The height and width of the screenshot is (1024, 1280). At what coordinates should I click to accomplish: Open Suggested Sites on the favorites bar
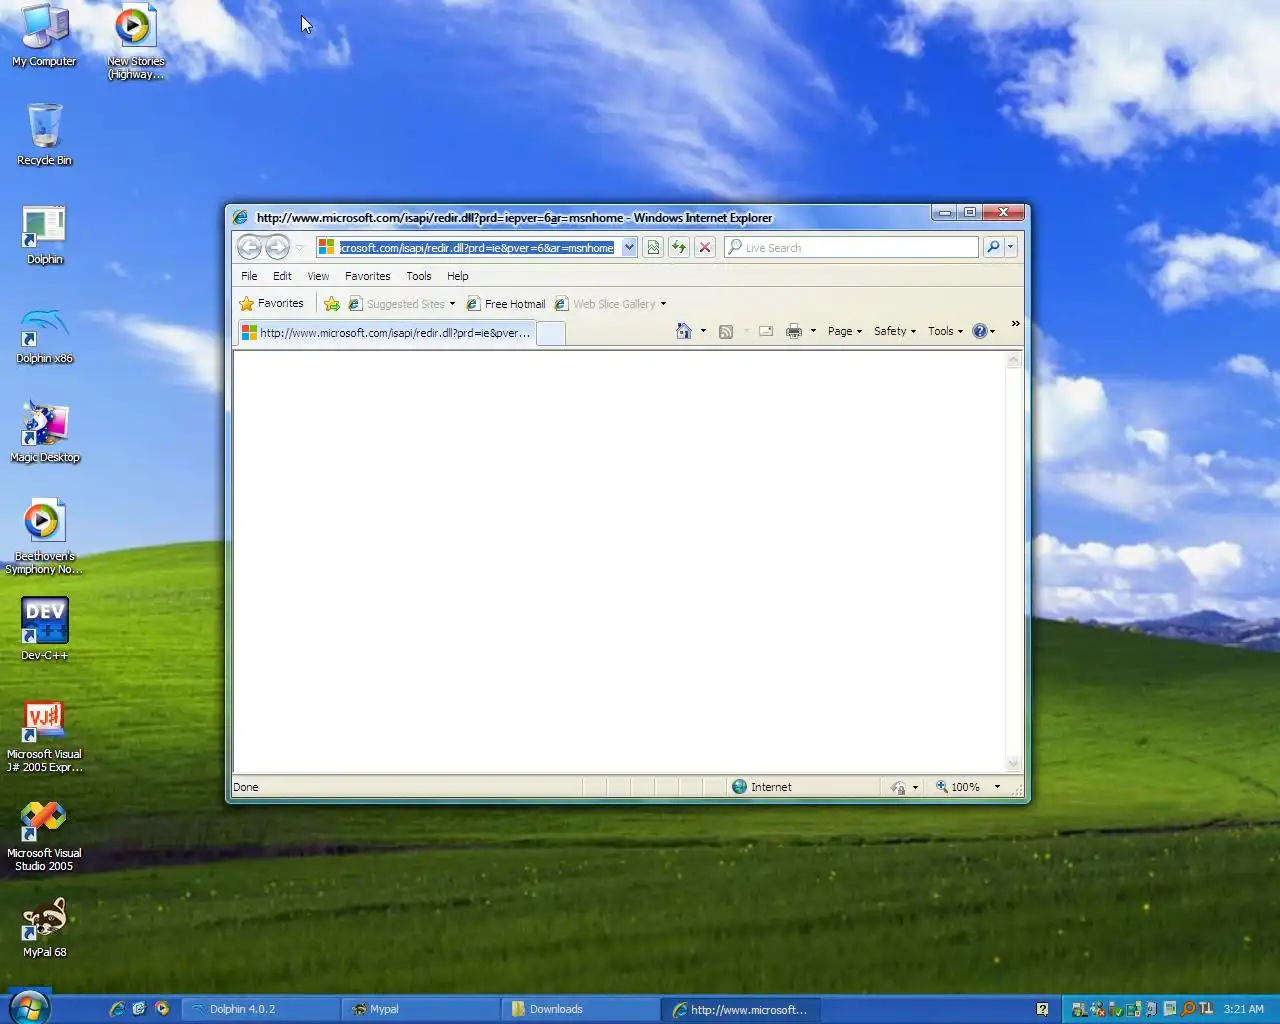[x=401, y=304]
